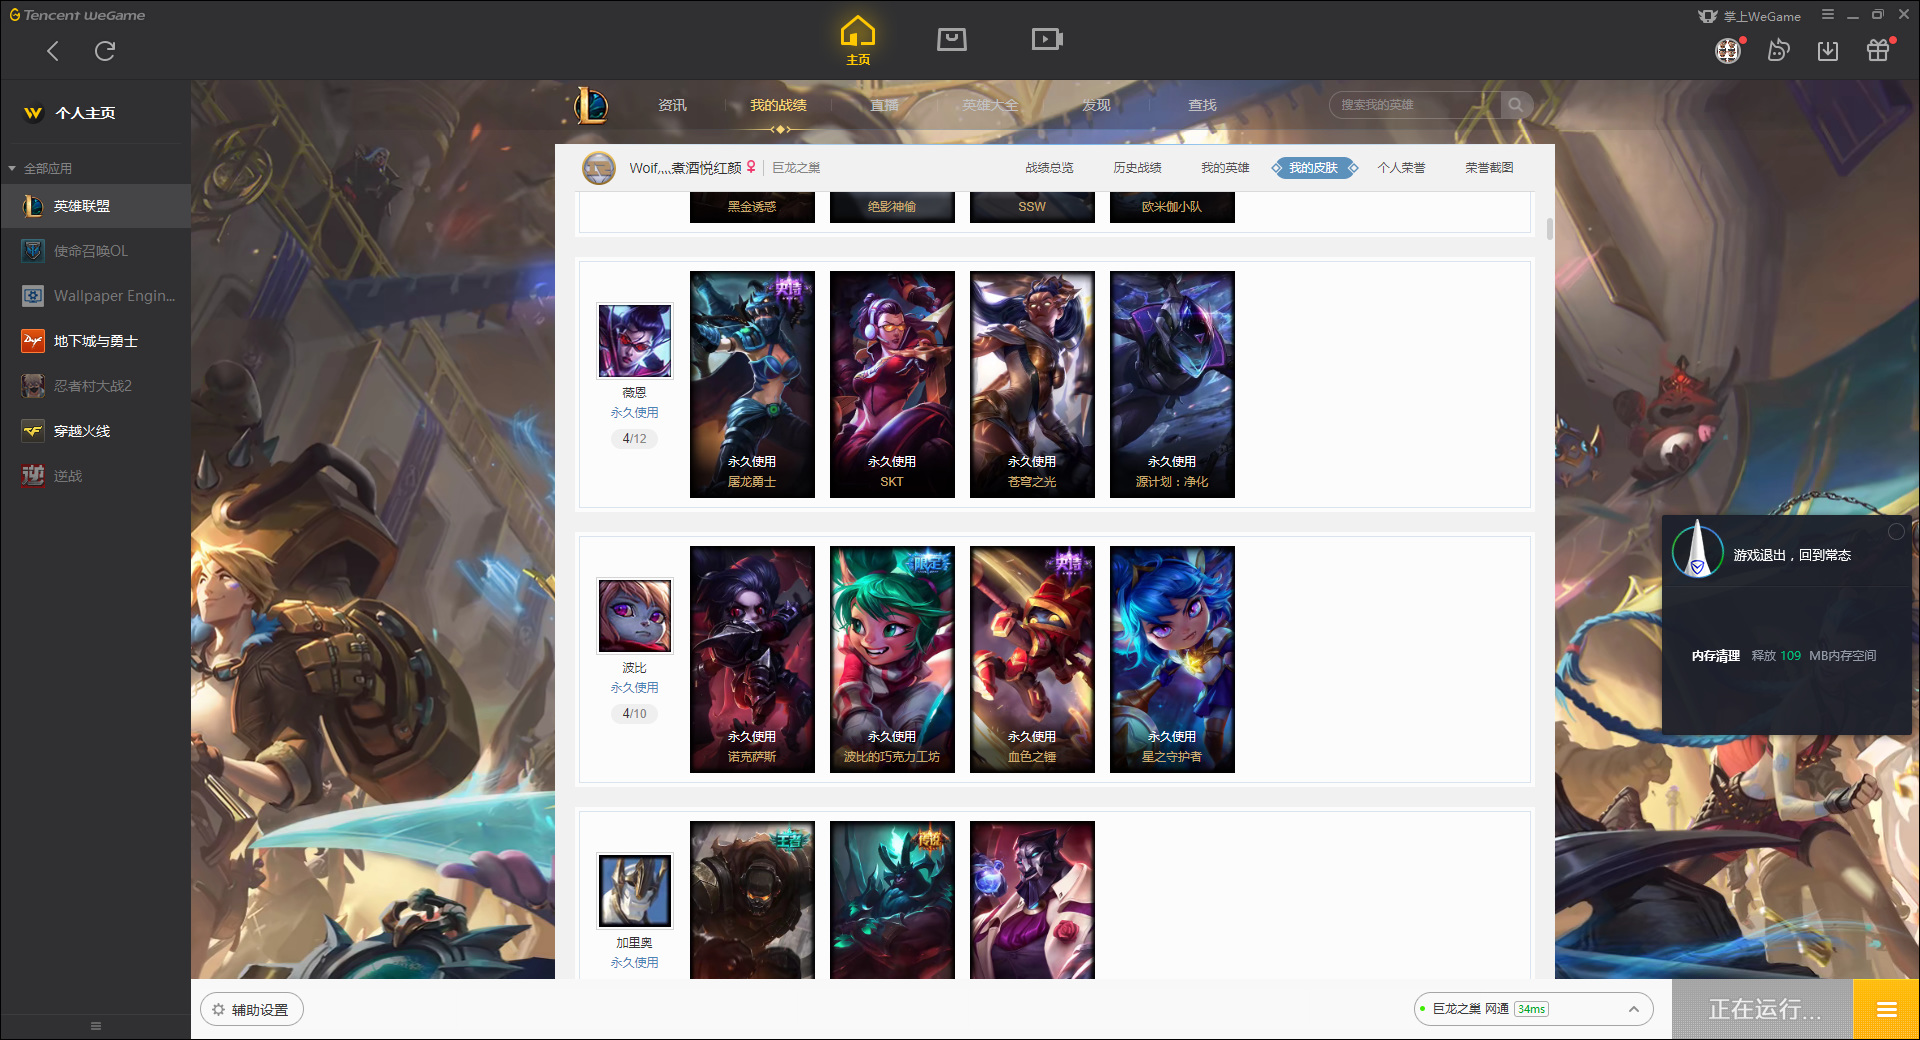Open the 星之守护者 skin card
Image resolution: width=1920 pixels, height=1040 pixels.
point(1172,659)
